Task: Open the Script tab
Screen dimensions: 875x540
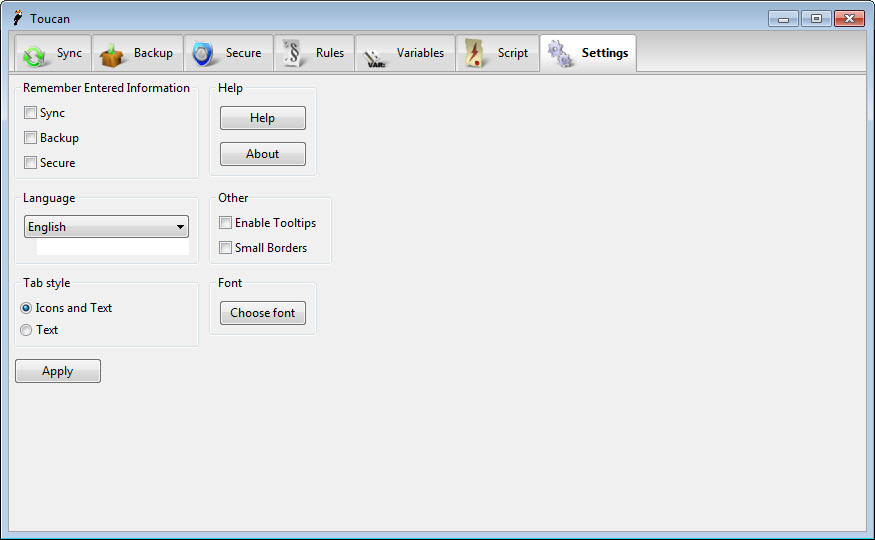Action: click(498, 53)
